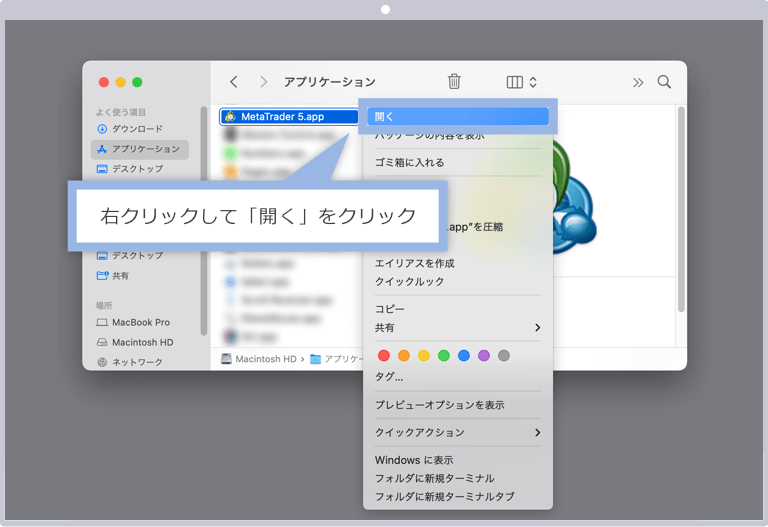Click the preview pane vertical scrollbar
The image size is (768, 527).
[x=681, y=209]
